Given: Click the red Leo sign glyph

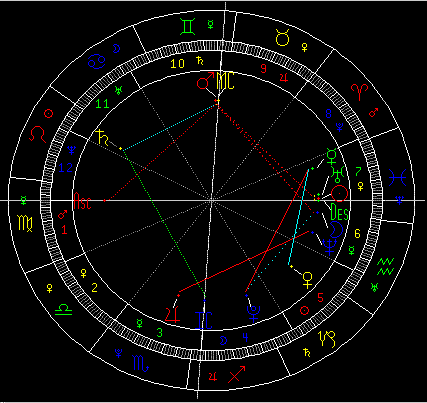Looking at the screenshot, I should (x=37, y=135).
